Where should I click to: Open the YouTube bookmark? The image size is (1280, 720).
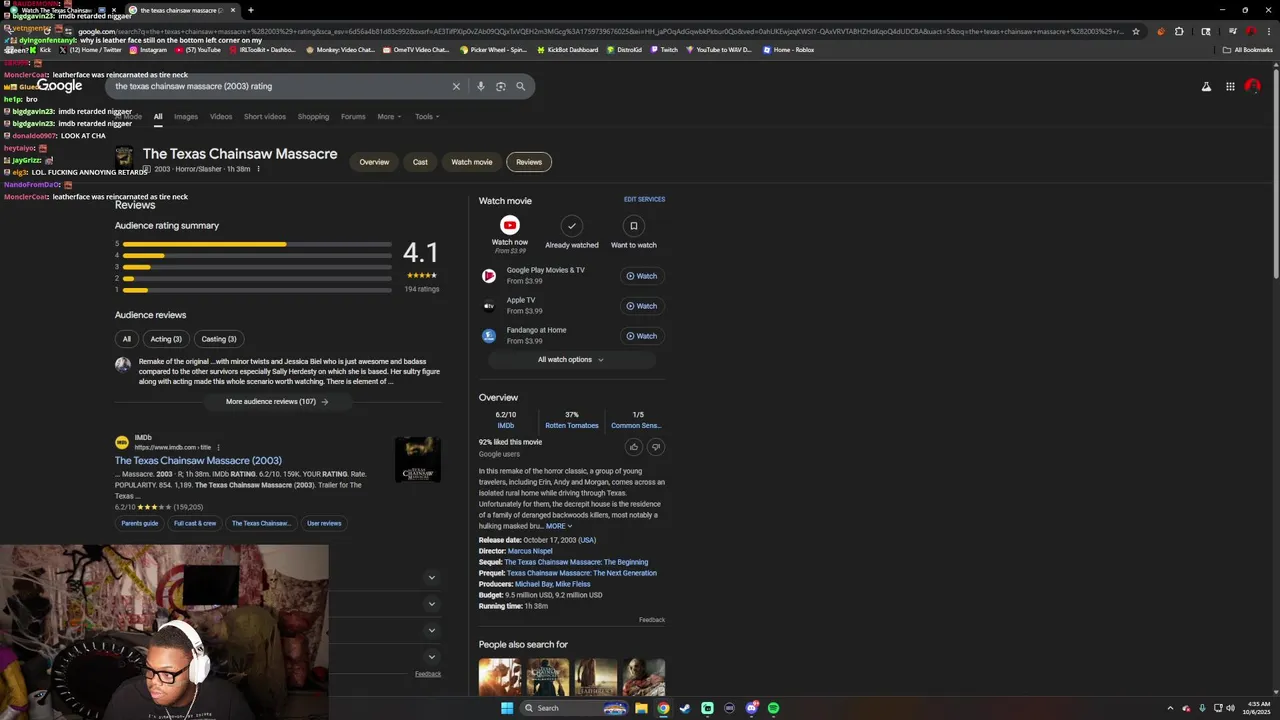(x=198, y=49)
